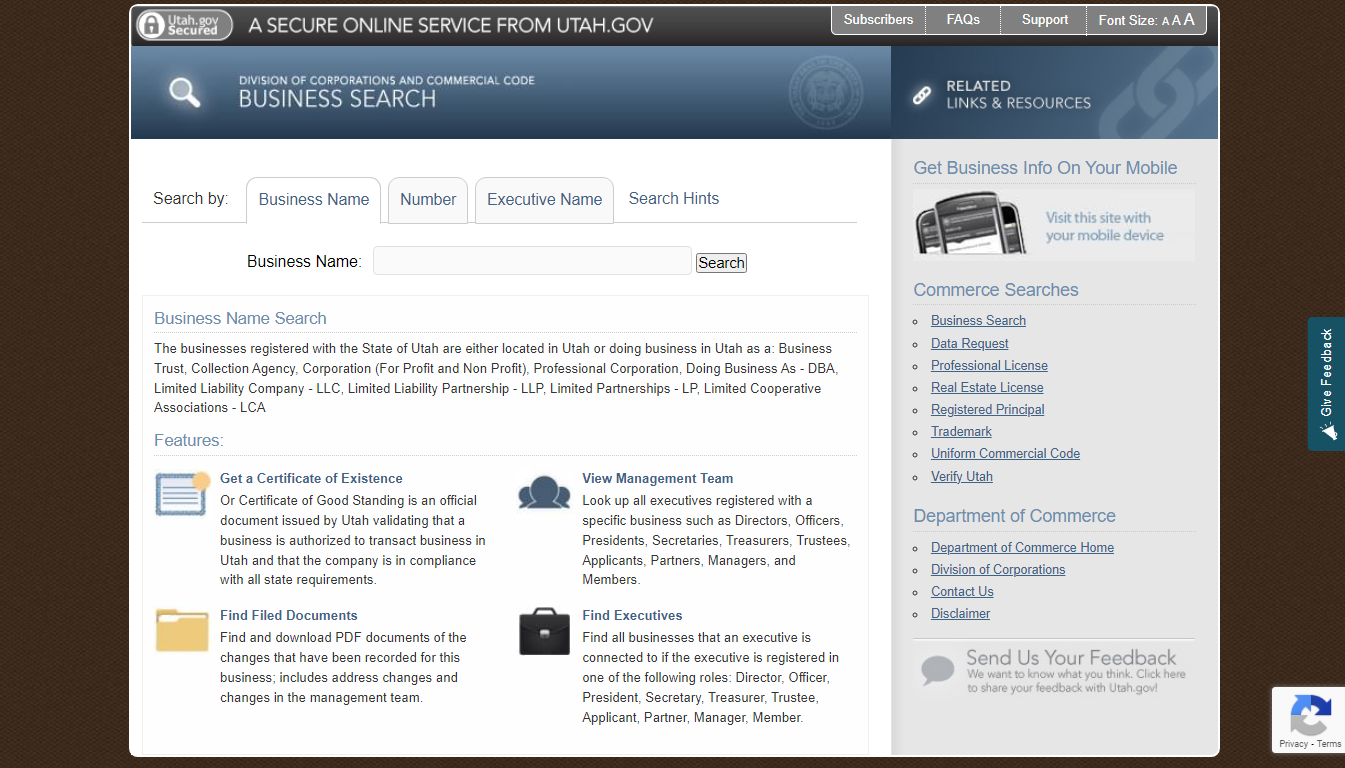
Task: Click the Division of Corporations Business Search title
Action: pos(386,92)
